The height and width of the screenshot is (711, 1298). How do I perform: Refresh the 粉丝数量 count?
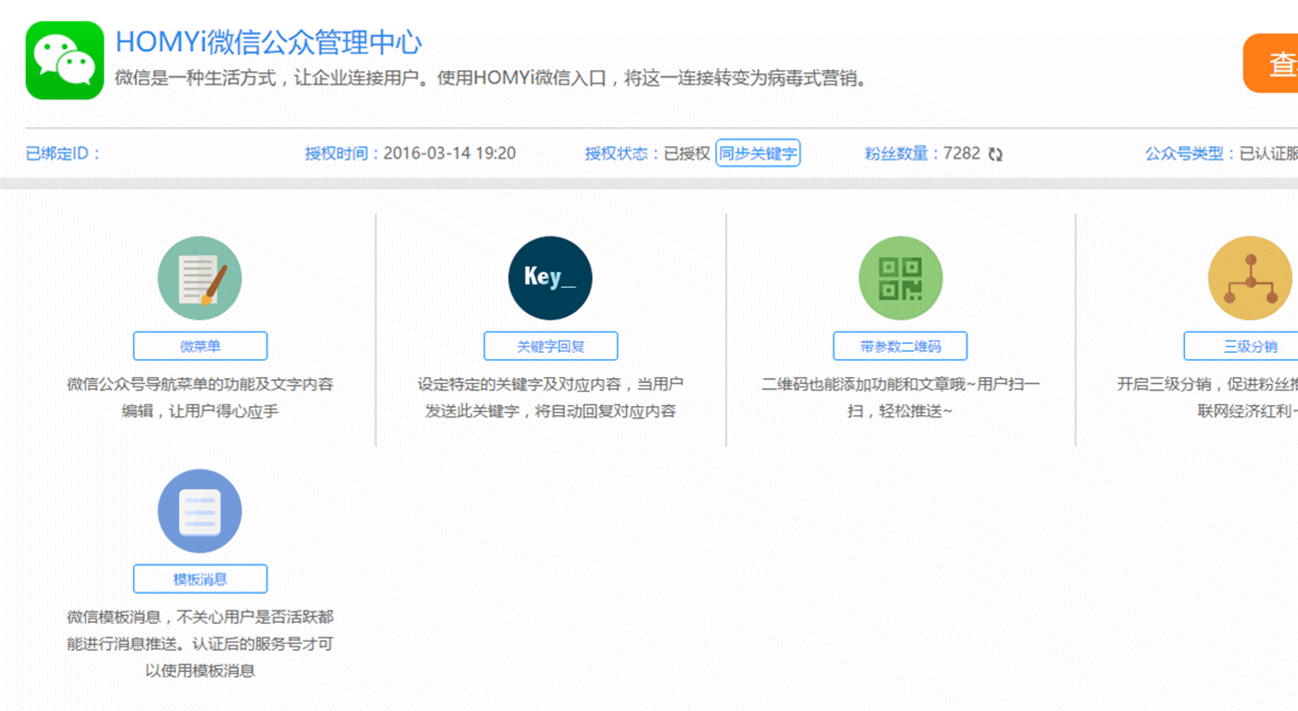pos(995,154)
